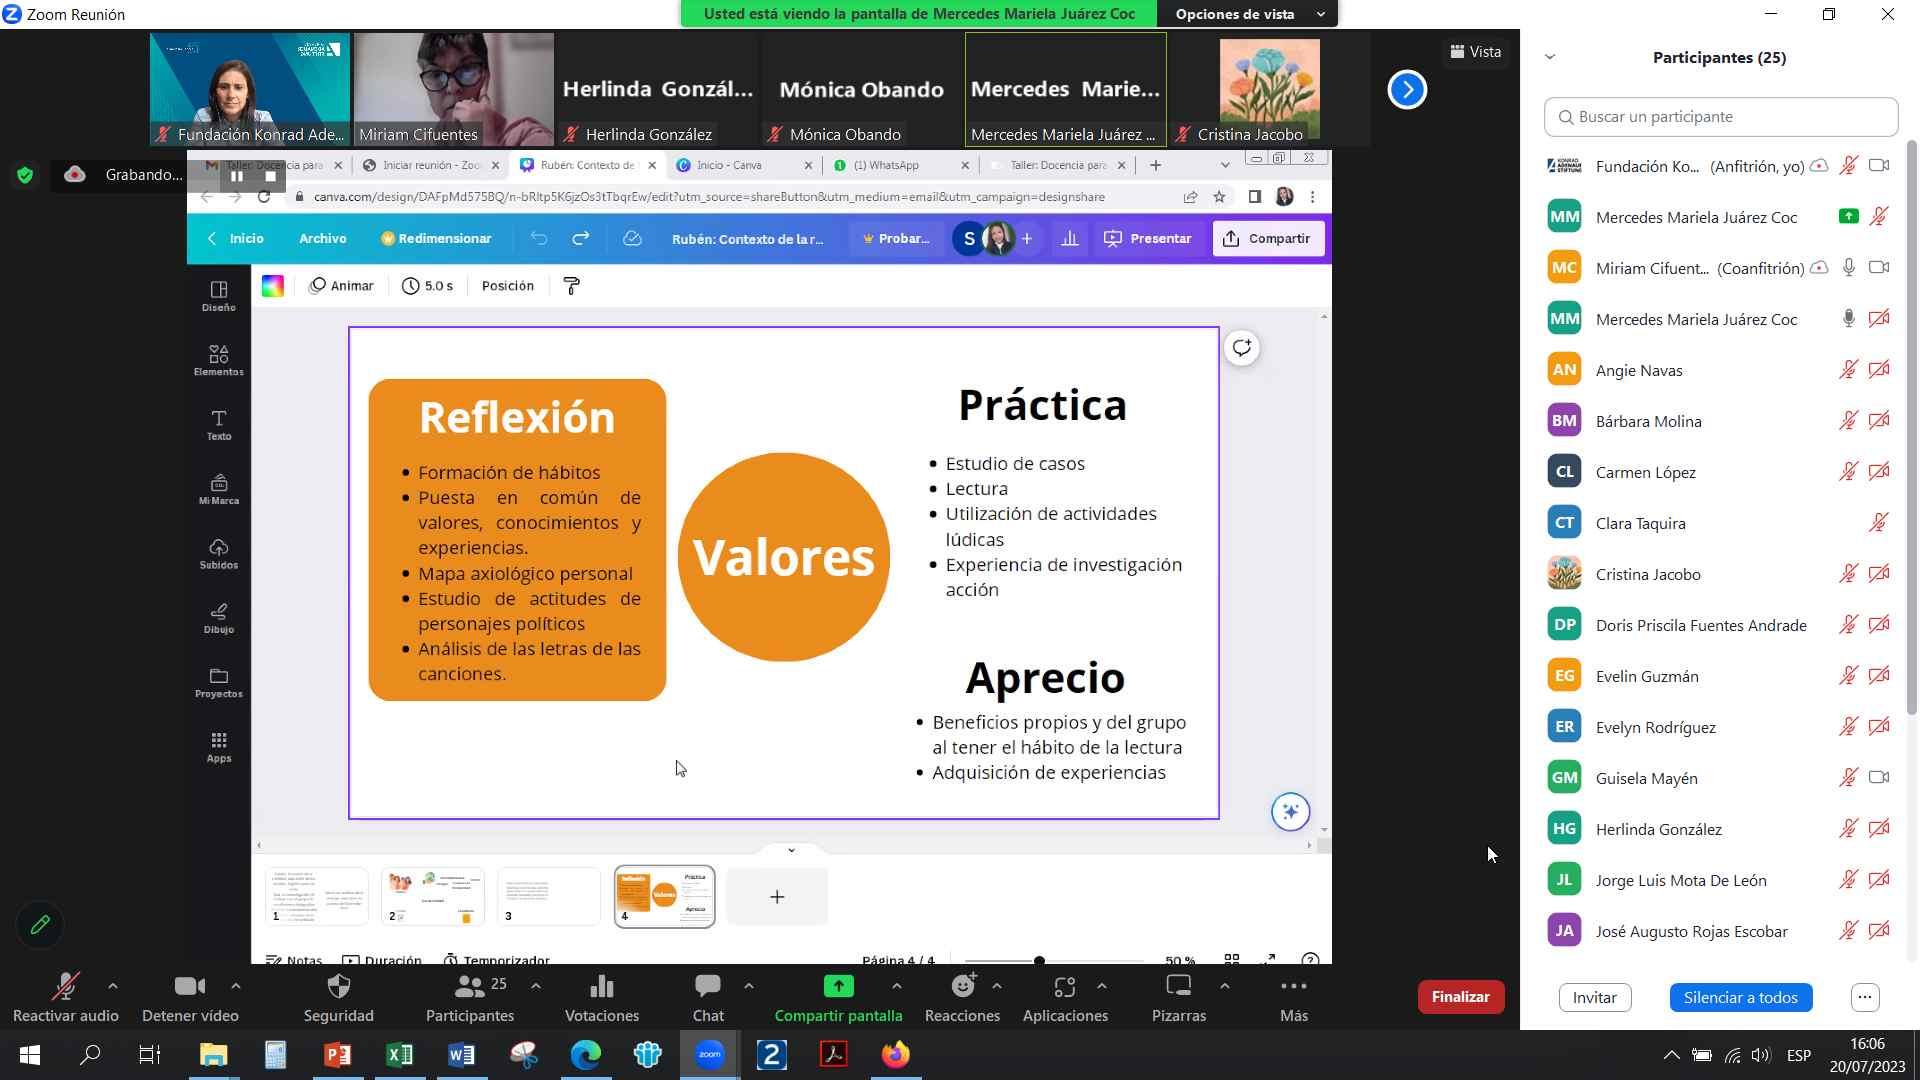Click the Reacciones smiley icon
Image resolution: width=1920 pixels, height=1080 pixels.
pyautogui.click(x=962, y=987)
